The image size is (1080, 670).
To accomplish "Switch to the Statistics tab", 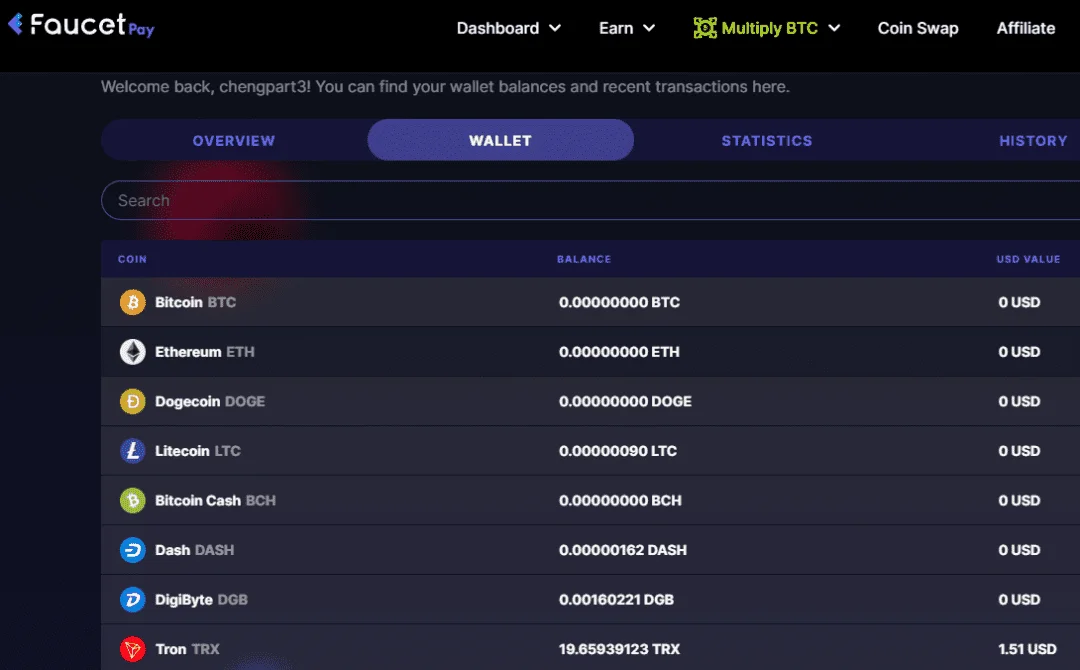I will pos(767,140).
